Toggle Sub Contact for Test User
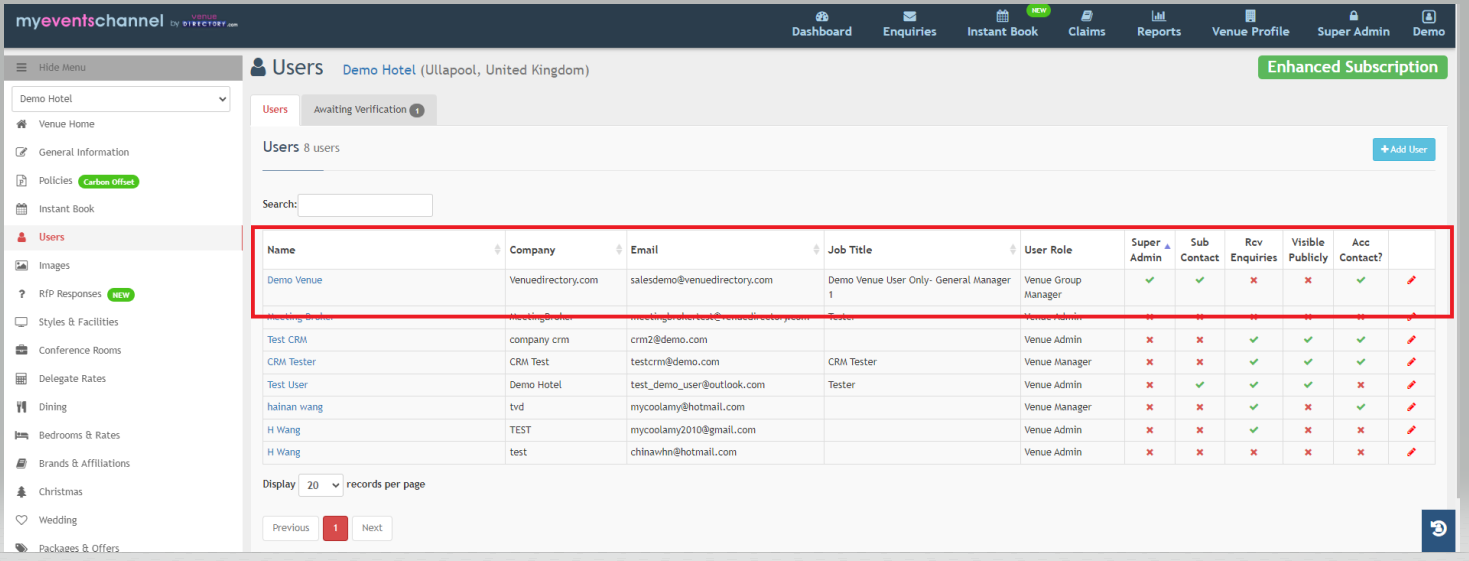The height and width of the screenshot is (561, 1469). pos(1199,385)
